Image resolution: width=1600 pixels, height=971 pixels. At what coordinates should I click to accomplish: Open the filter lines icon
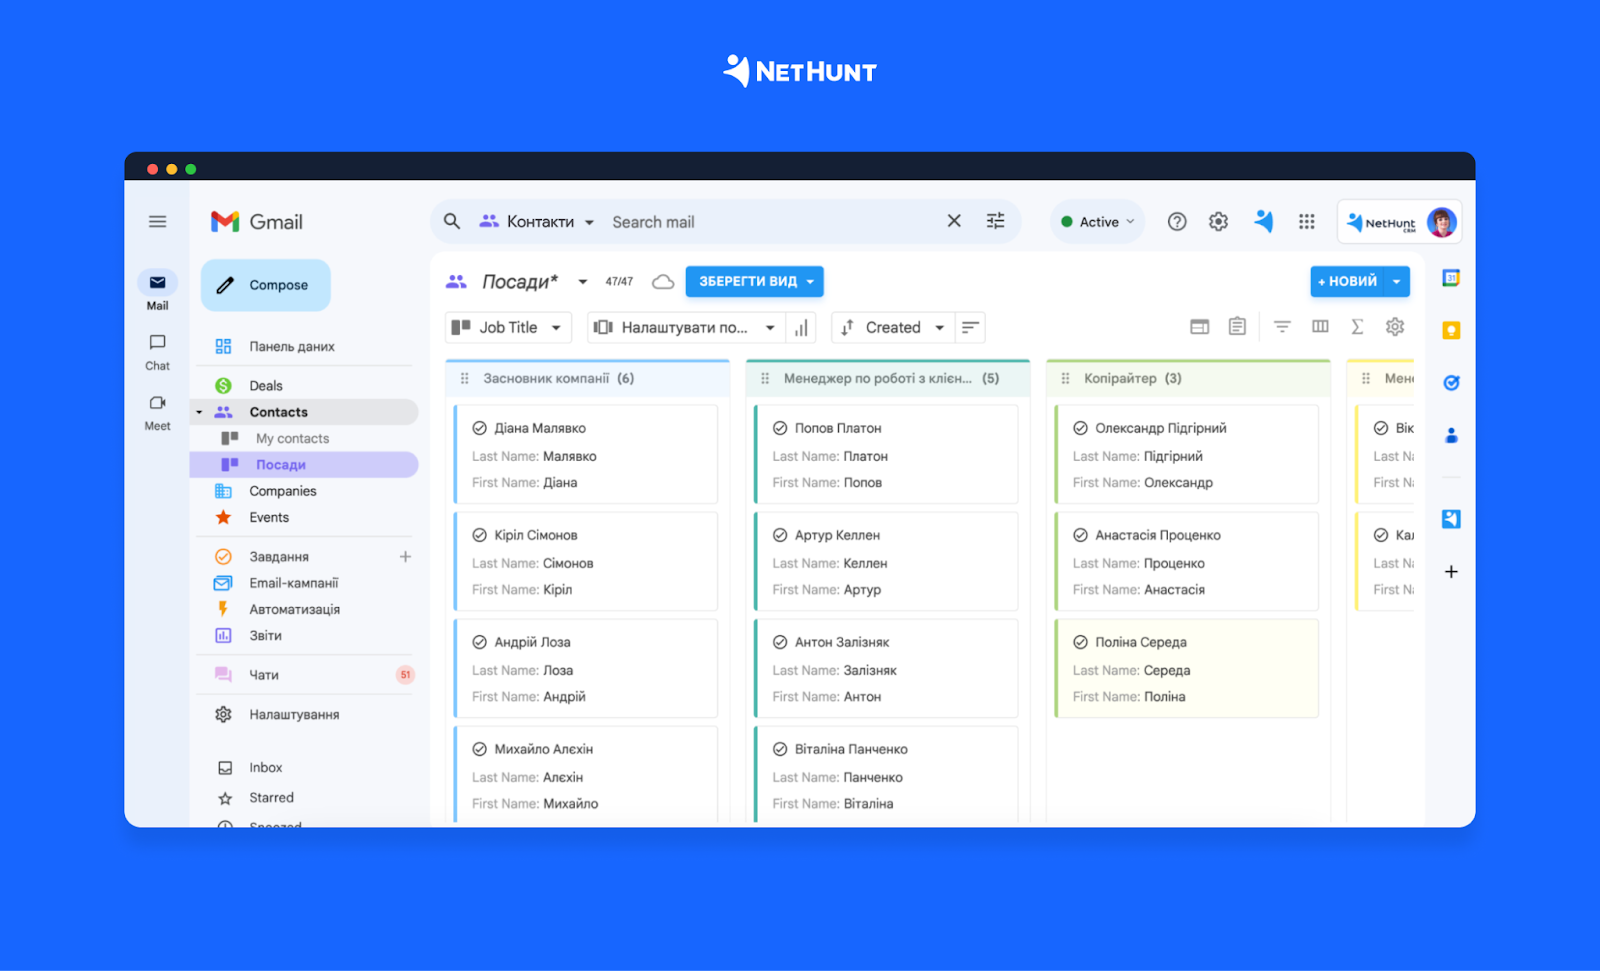[x=1282, y=326]
